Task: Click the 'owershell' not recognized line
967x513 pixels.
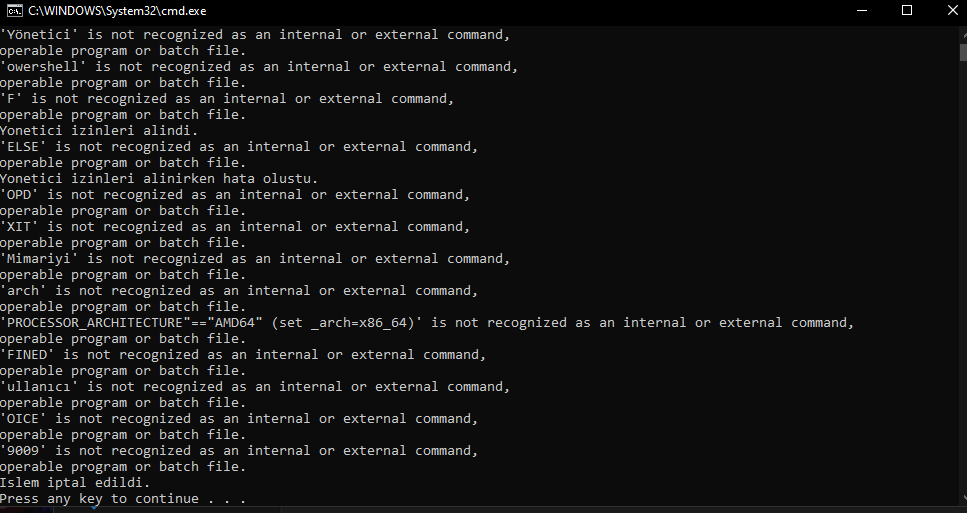Action: point(258,67)
